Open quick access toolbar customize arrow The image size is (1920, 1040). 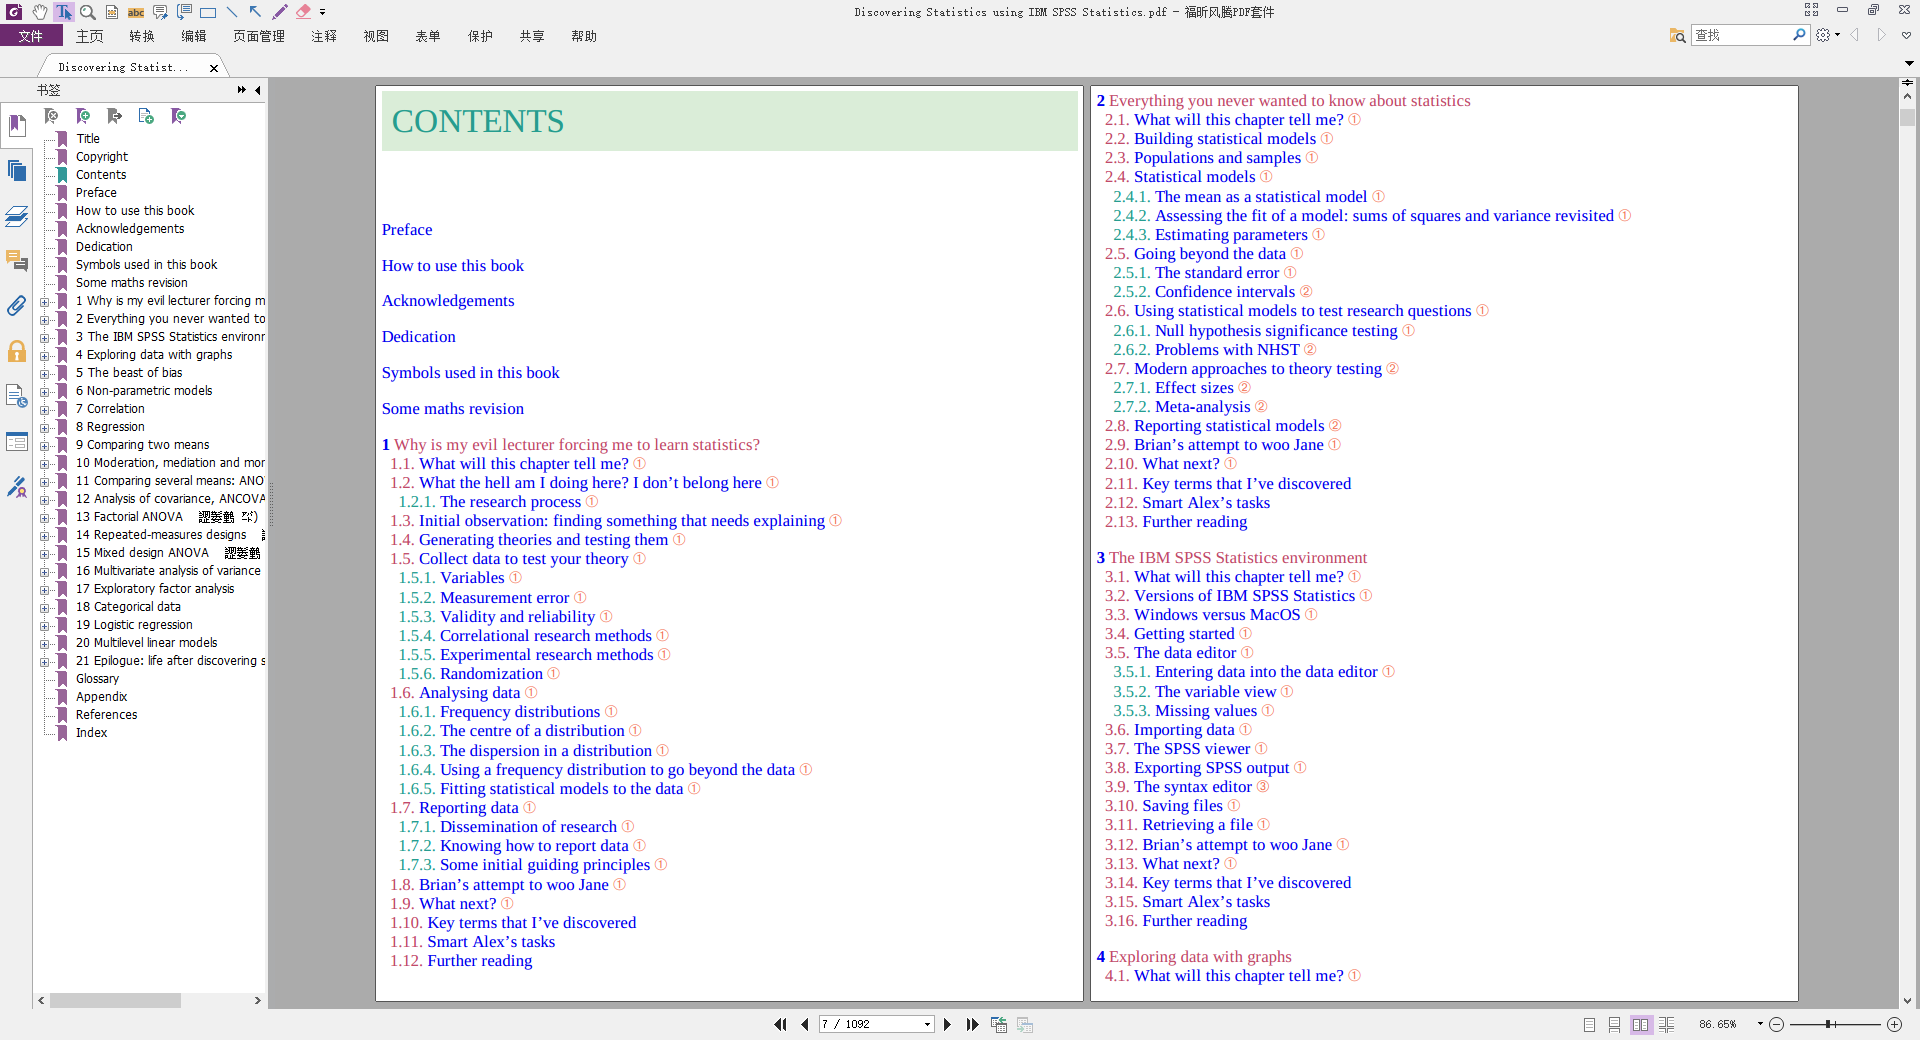tap(322, 13)
